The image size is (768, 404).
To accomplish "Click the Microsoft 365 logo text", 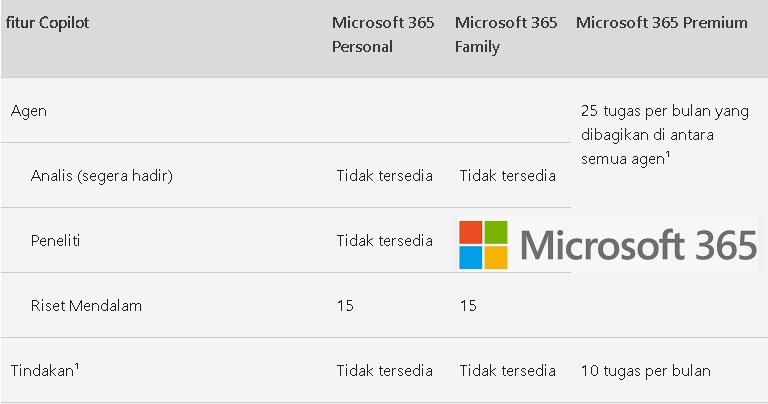I will (639, 245).
